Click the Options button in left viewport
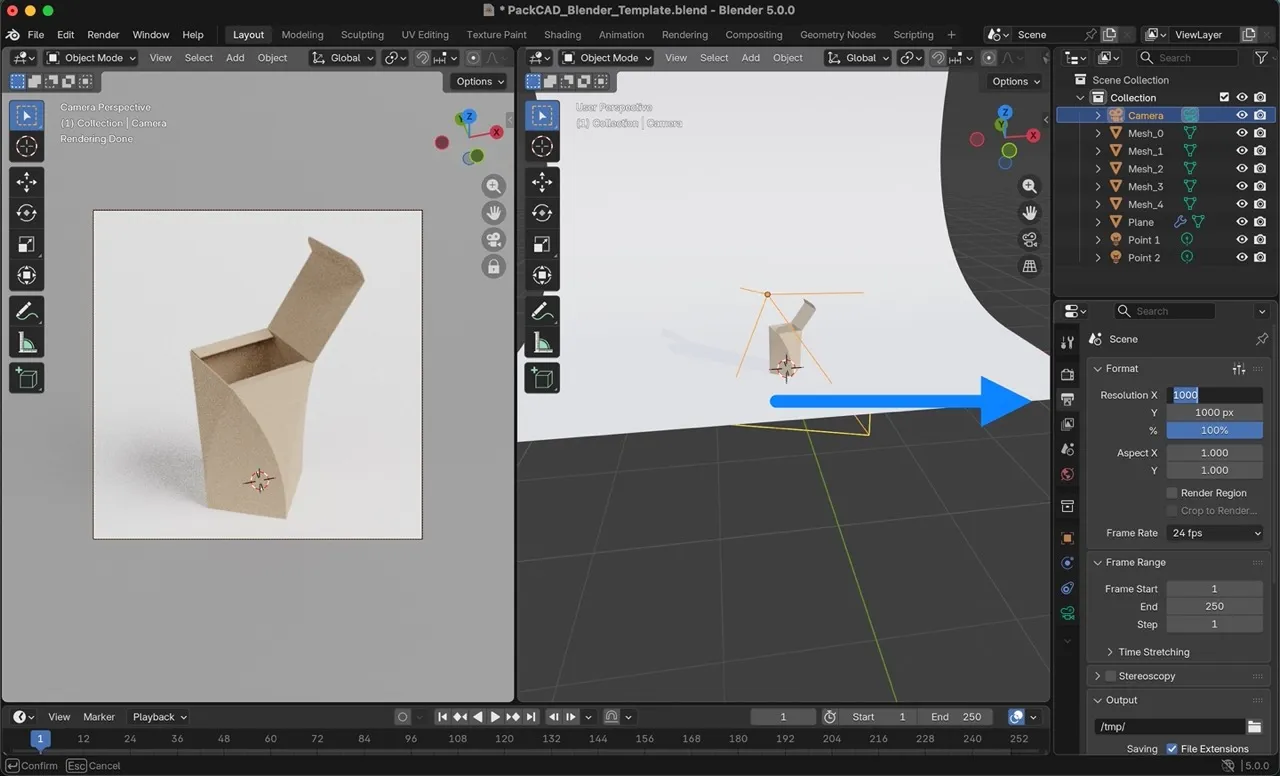The image size is (1280, 776). pos(479,82)
